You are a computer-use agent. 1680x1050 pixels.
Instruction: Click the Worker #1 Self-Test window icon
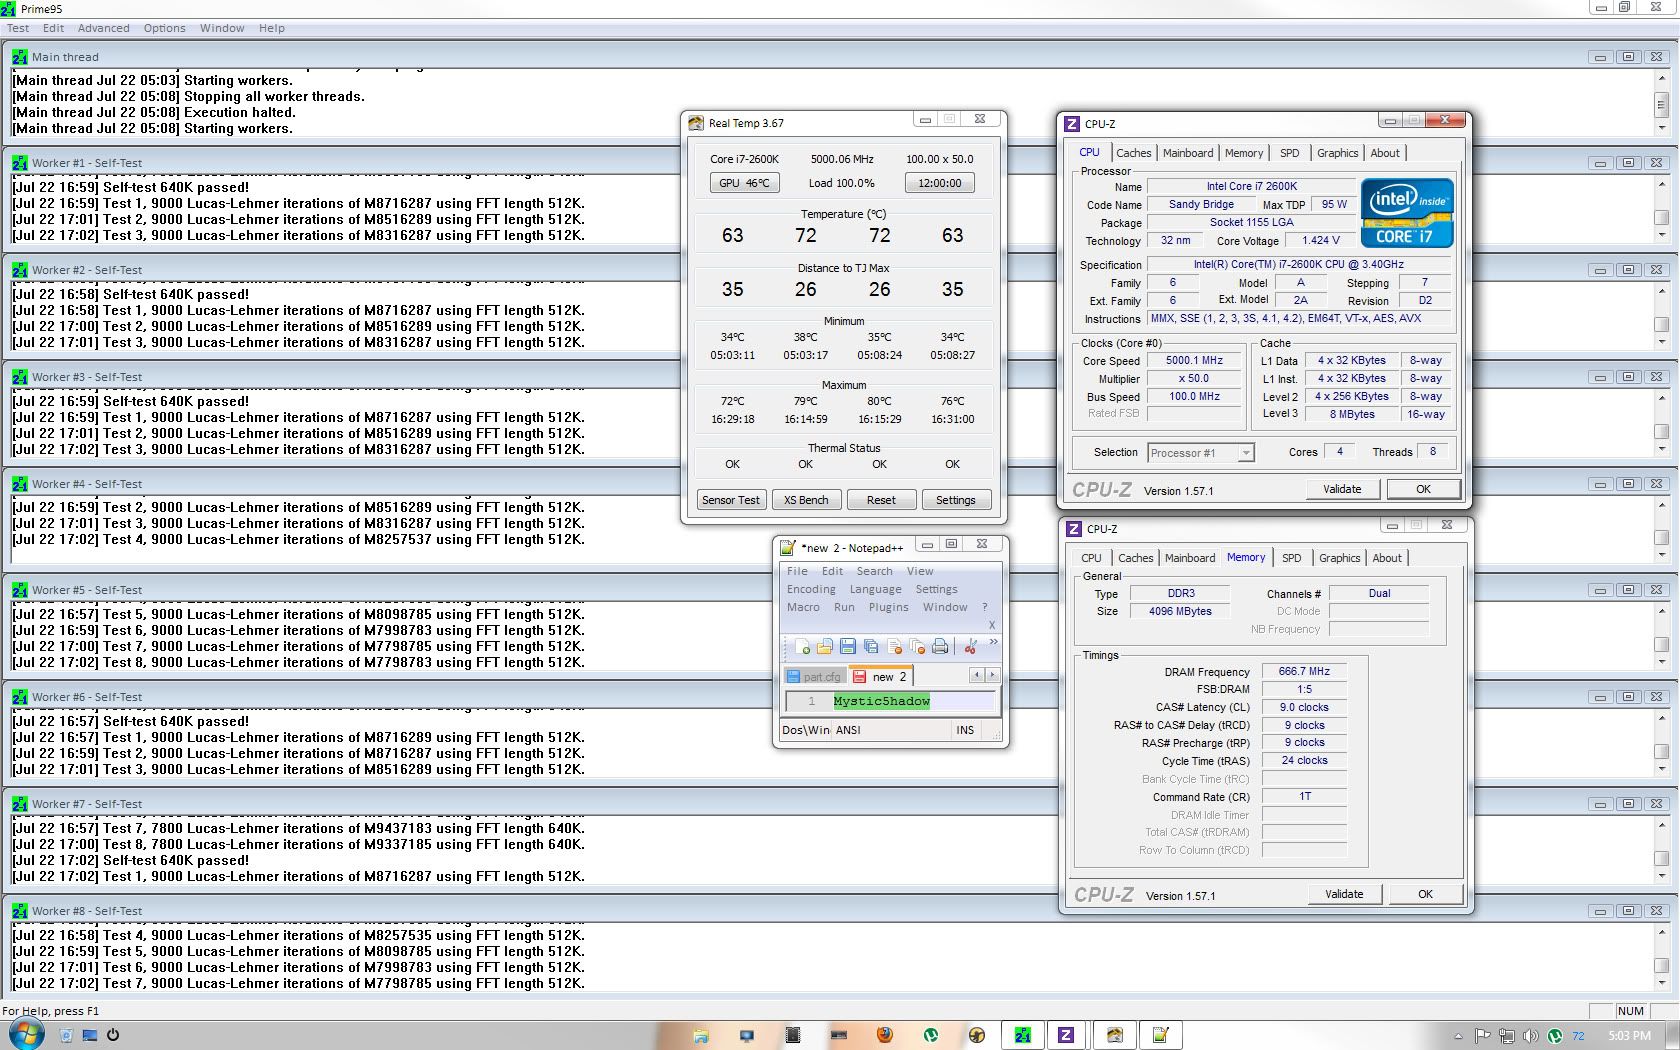(x=20, y=163)
